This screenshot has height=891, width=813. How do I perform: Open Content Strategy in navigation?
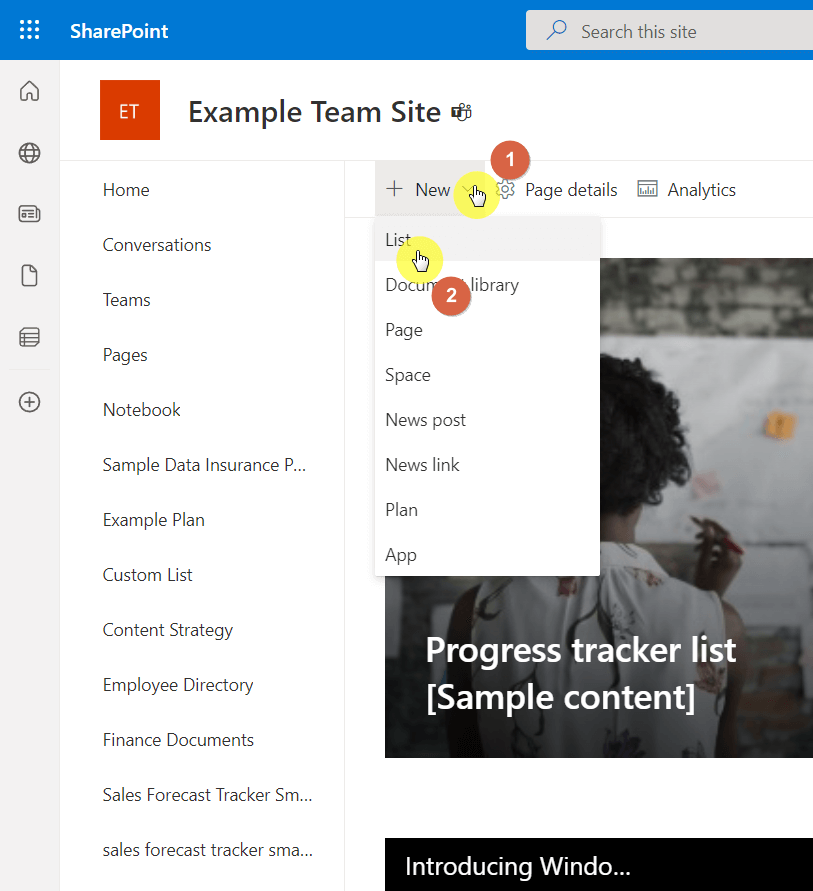pos(168,630)
